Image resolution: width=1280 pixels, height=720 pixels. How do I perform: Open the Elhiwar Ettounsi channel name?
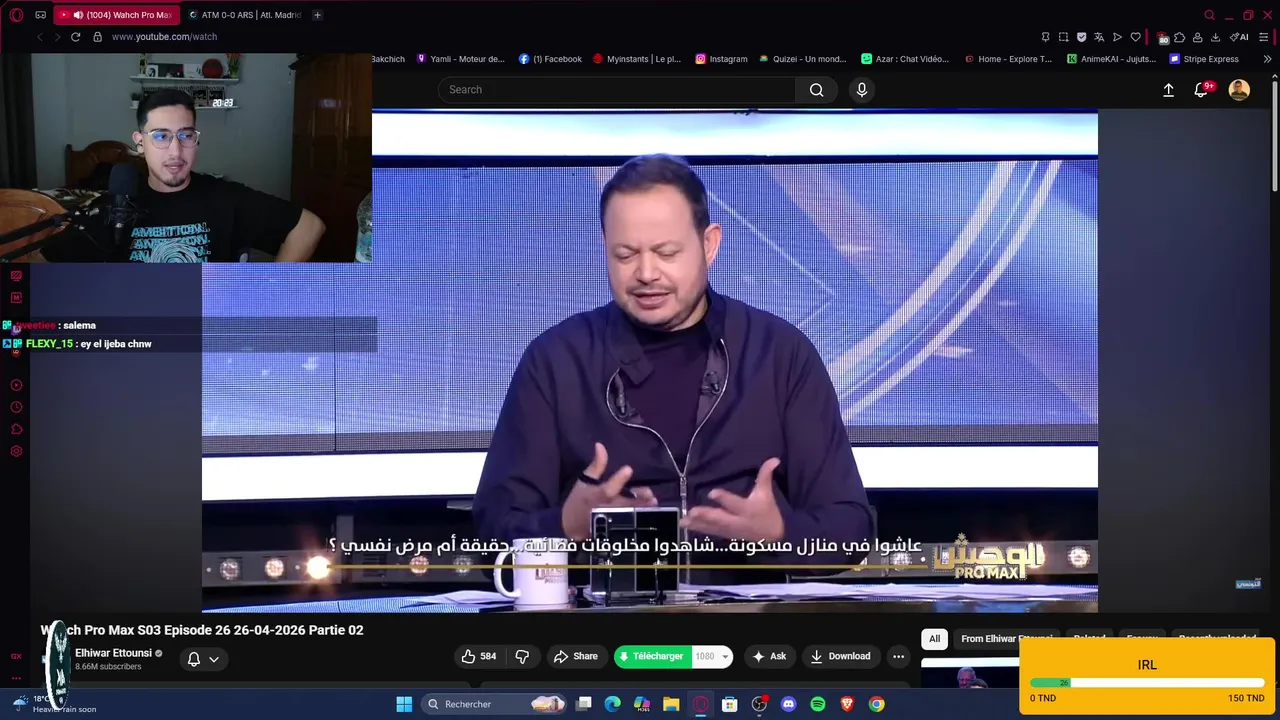click(x=113, y=653)
